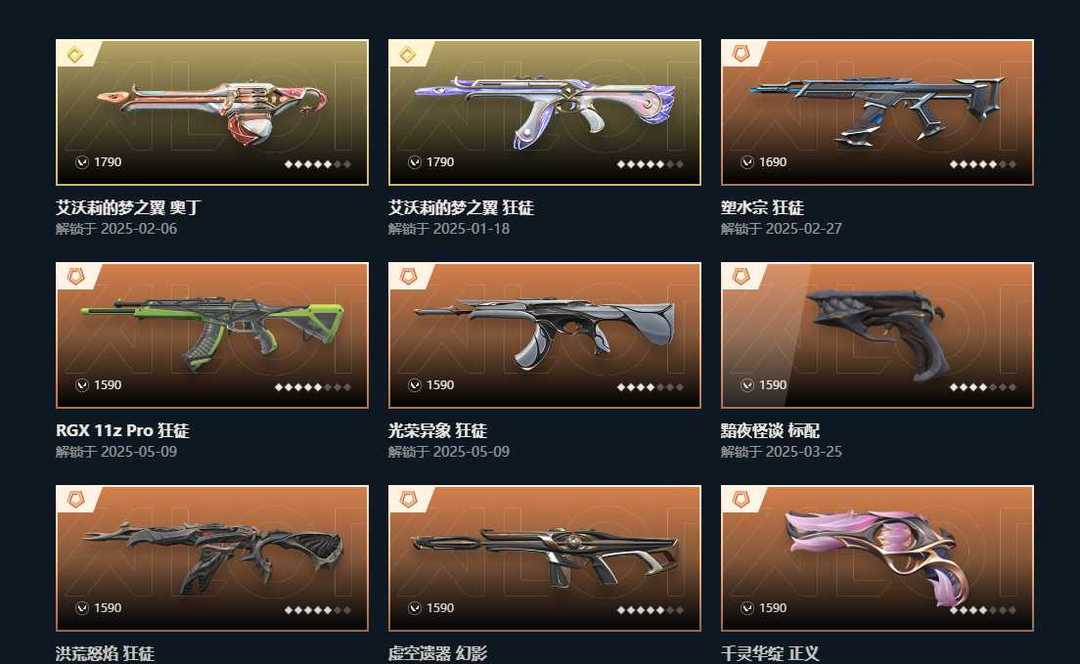Image resolution: width=1080 pixels, height=664 pixels.
Task: Open the 塑水宗 狂徒 weapon skin image
Action: pyautogui.click(x=877, y=112)
